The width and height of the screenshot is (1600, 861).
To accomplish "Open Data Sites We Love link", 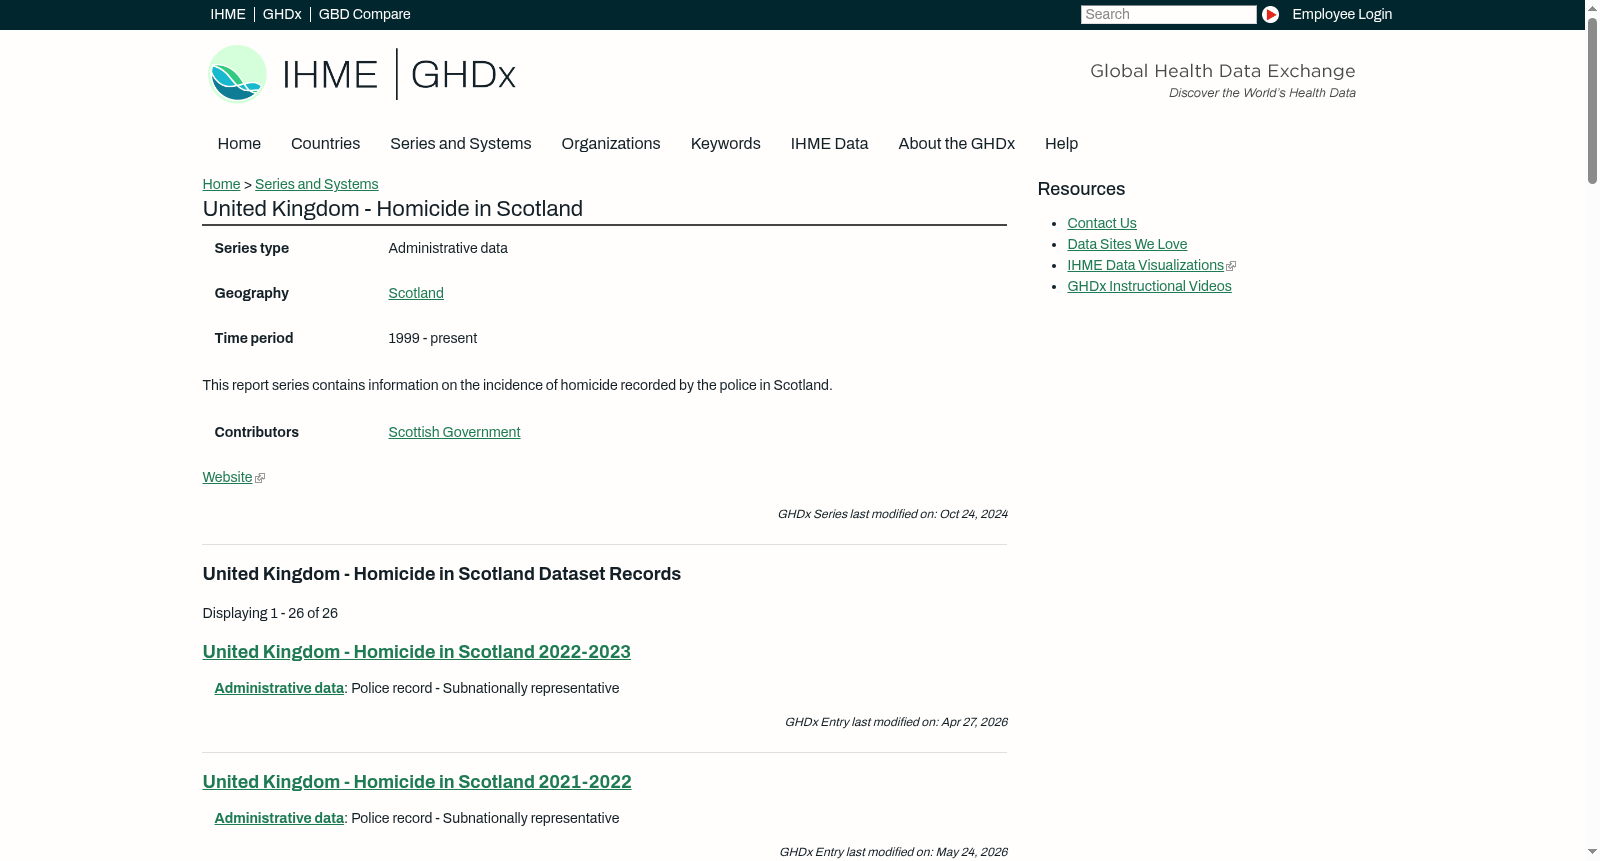I will (1127, 244).
